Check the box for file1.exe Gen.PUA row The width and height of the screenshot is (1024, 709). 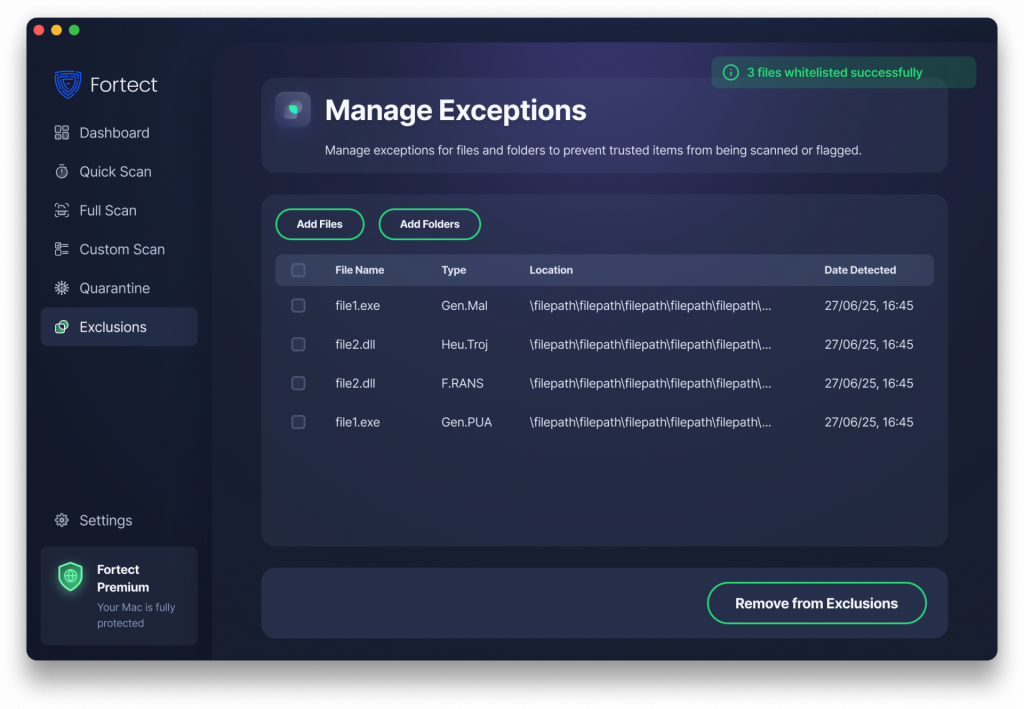(298, 422)
